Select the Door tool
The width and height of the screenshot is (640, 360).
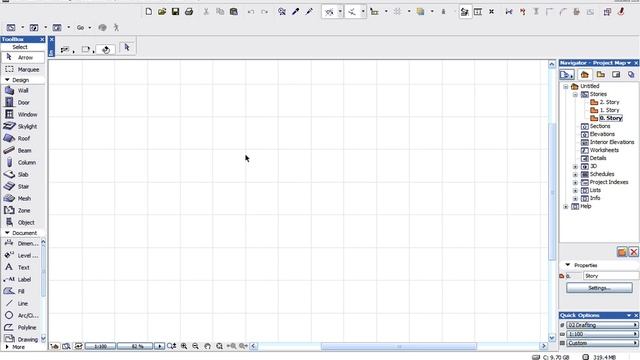coord(22,102)
